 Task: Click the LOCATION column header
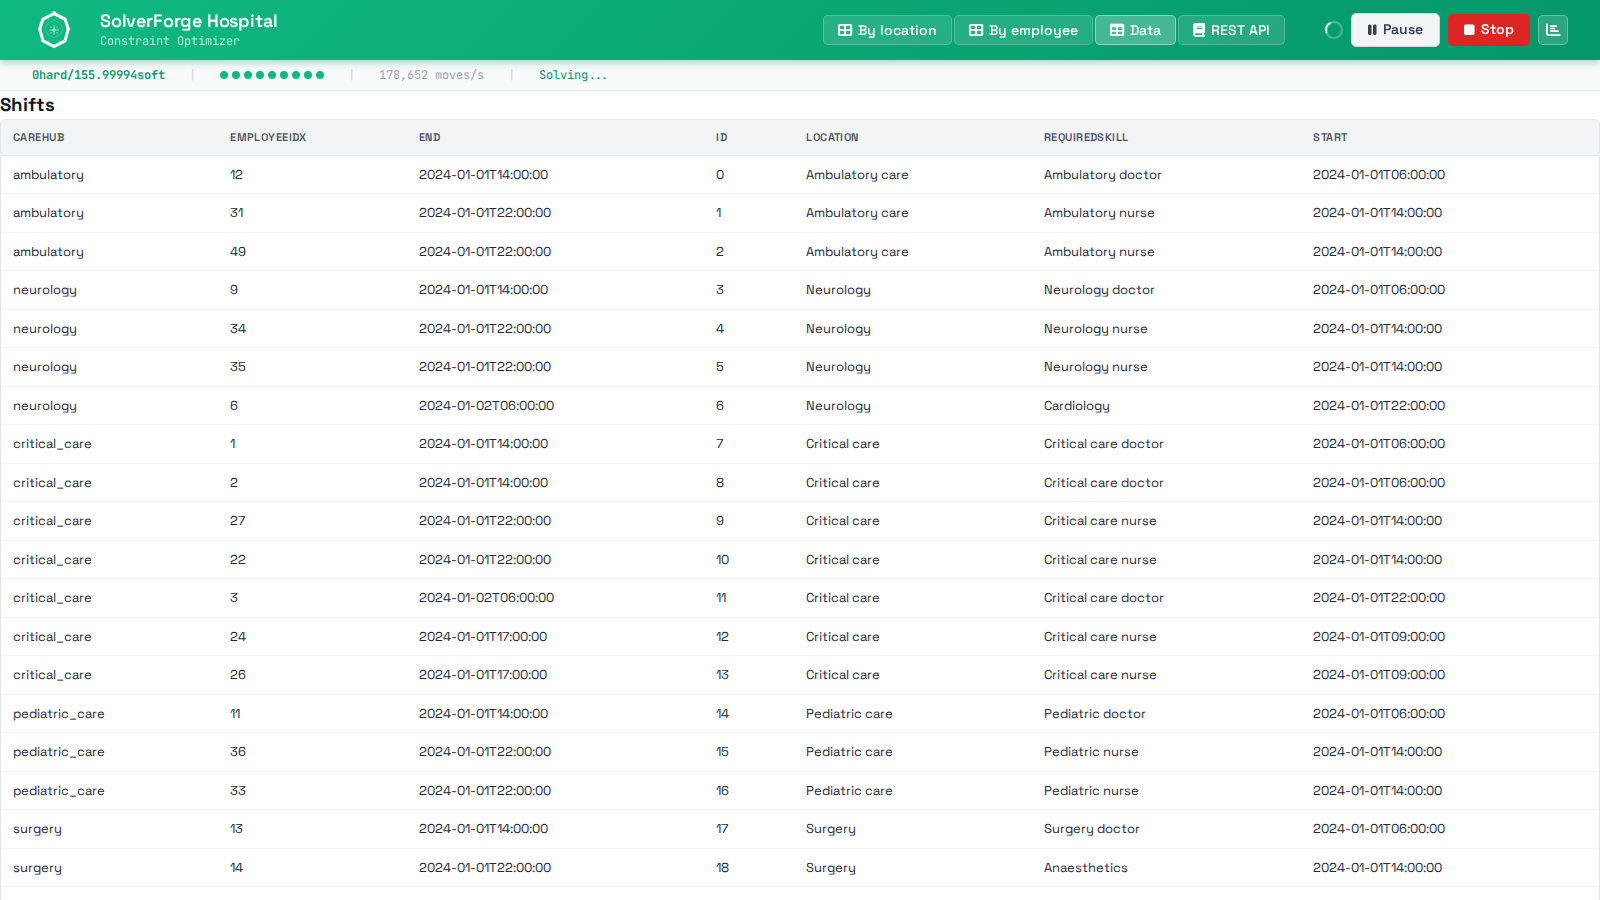[832, 138]
